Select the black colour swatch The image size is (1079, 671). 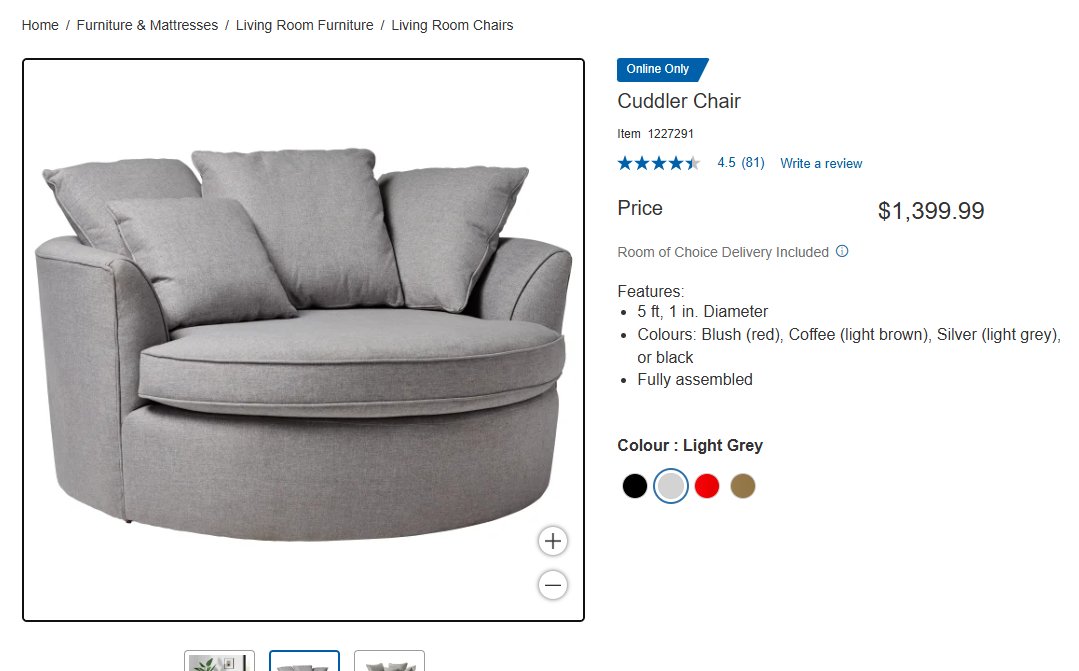pos(634,486)
